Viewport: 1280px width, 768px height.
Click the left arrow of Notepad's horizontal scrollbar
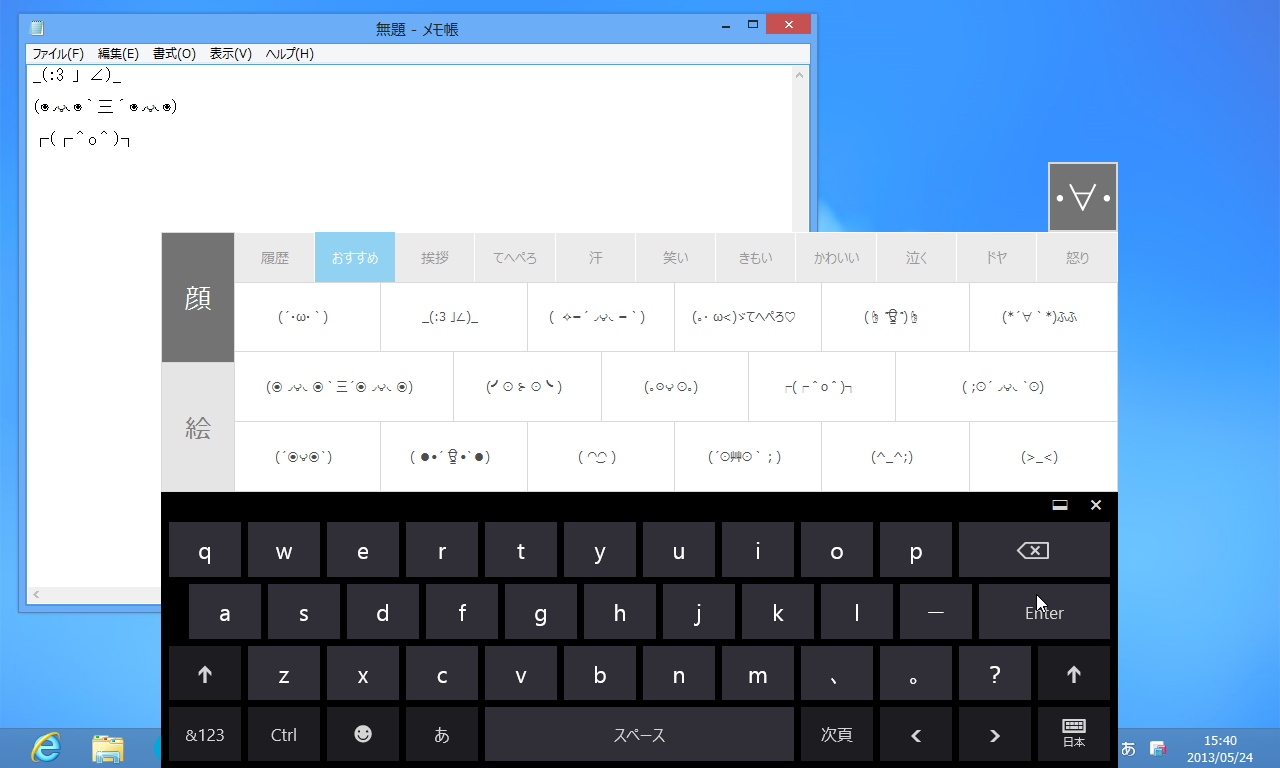(x=35, y=594)
